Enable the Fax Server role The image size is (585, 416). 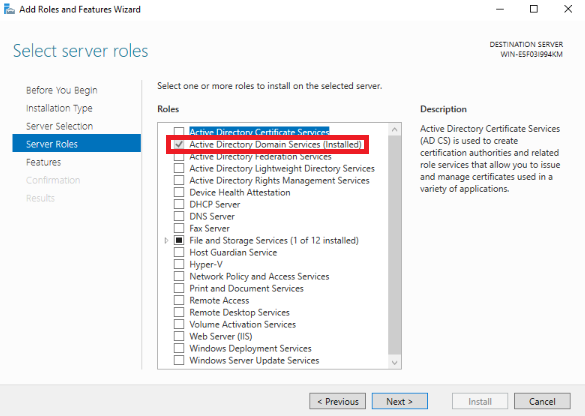click(x=179, y=228)
